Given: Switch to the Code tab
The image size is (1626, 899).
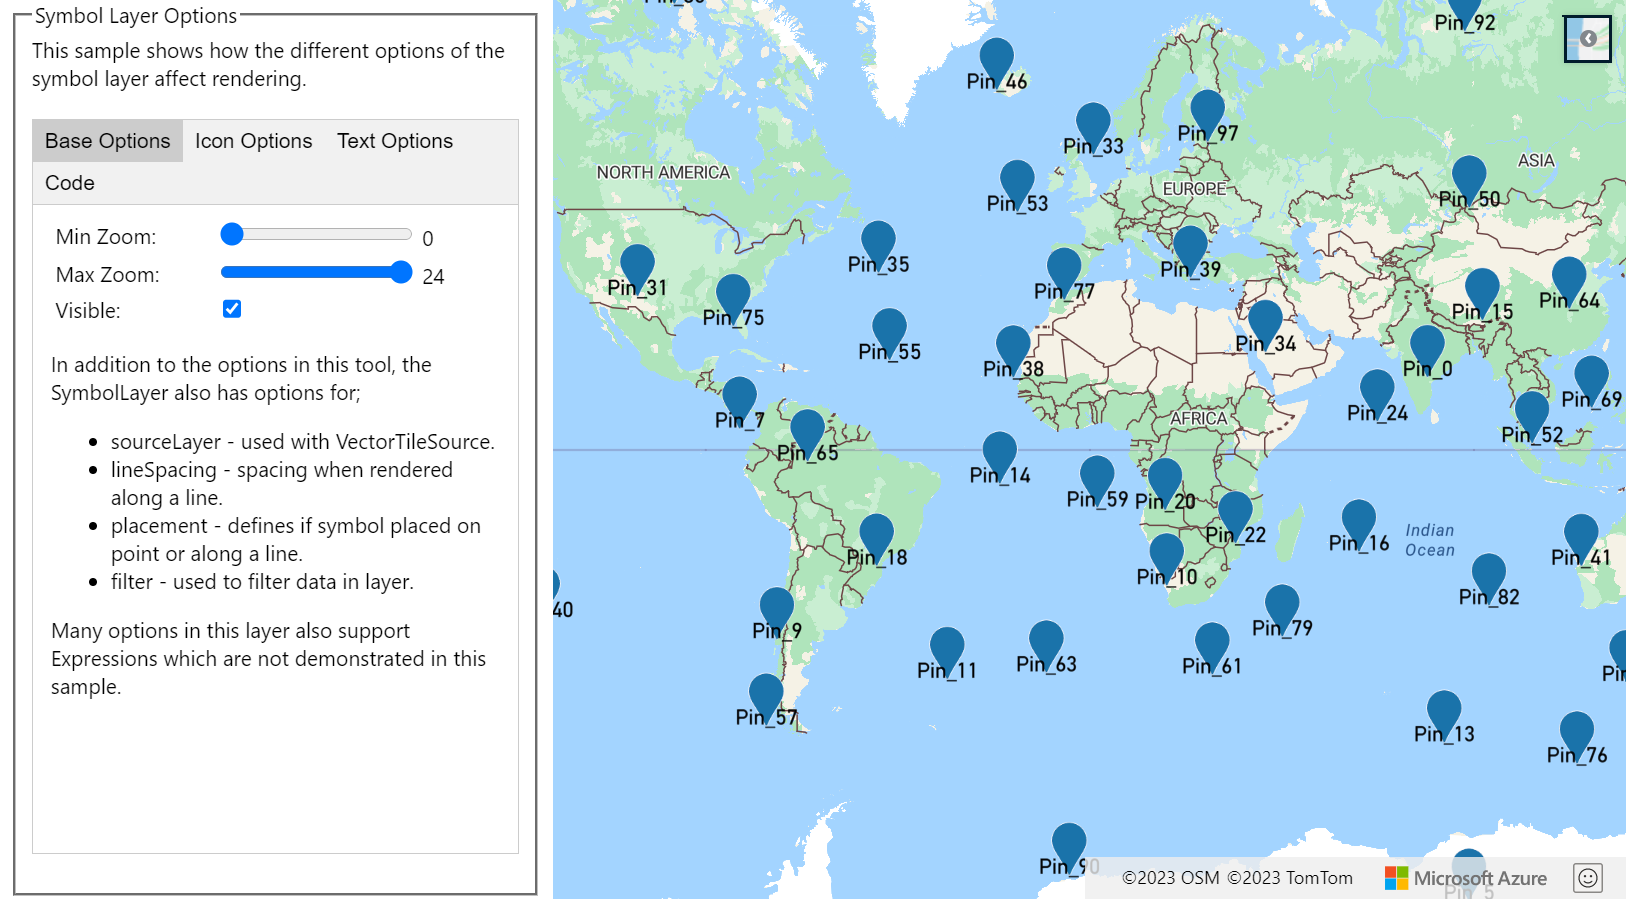Looking at the screenshot, I should (70, 183).
